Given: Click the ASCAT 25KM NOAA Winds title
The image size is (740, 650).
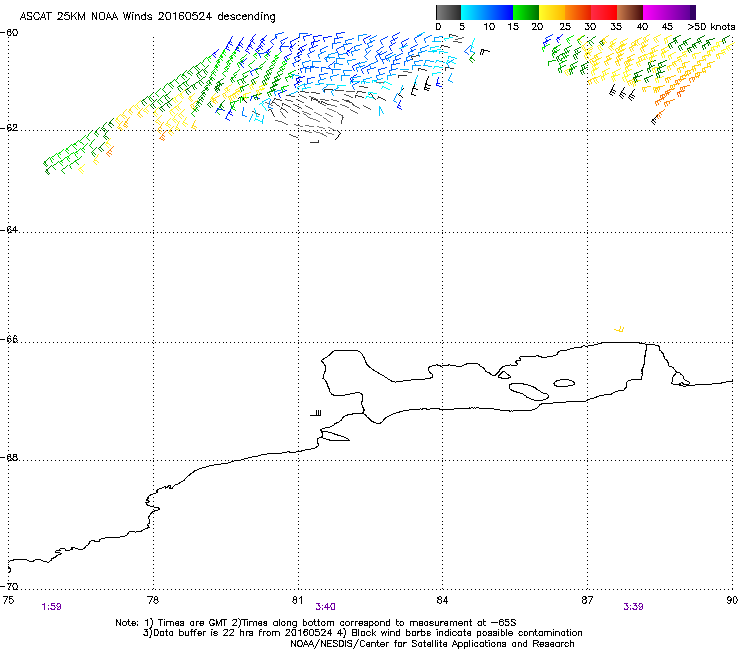Looking at the screenshot, I should coord(147,16).
